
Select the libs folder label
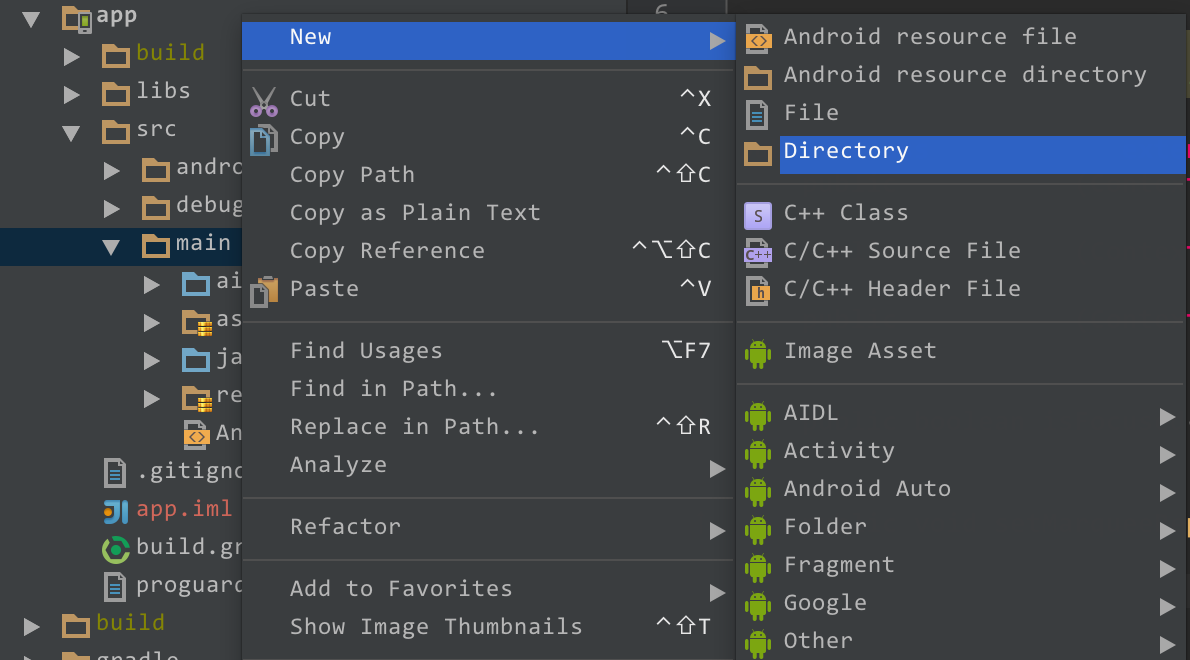(x=163, y=91)
